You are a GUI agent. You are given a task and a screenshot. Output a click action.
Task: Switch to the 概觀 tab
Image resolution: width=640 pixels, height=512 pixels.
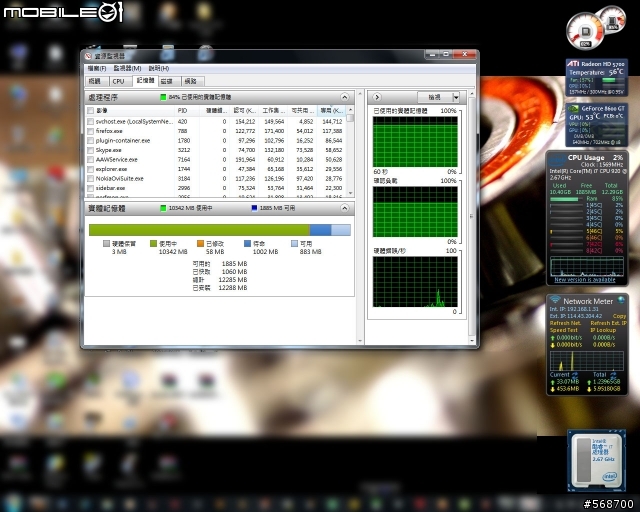97,81
